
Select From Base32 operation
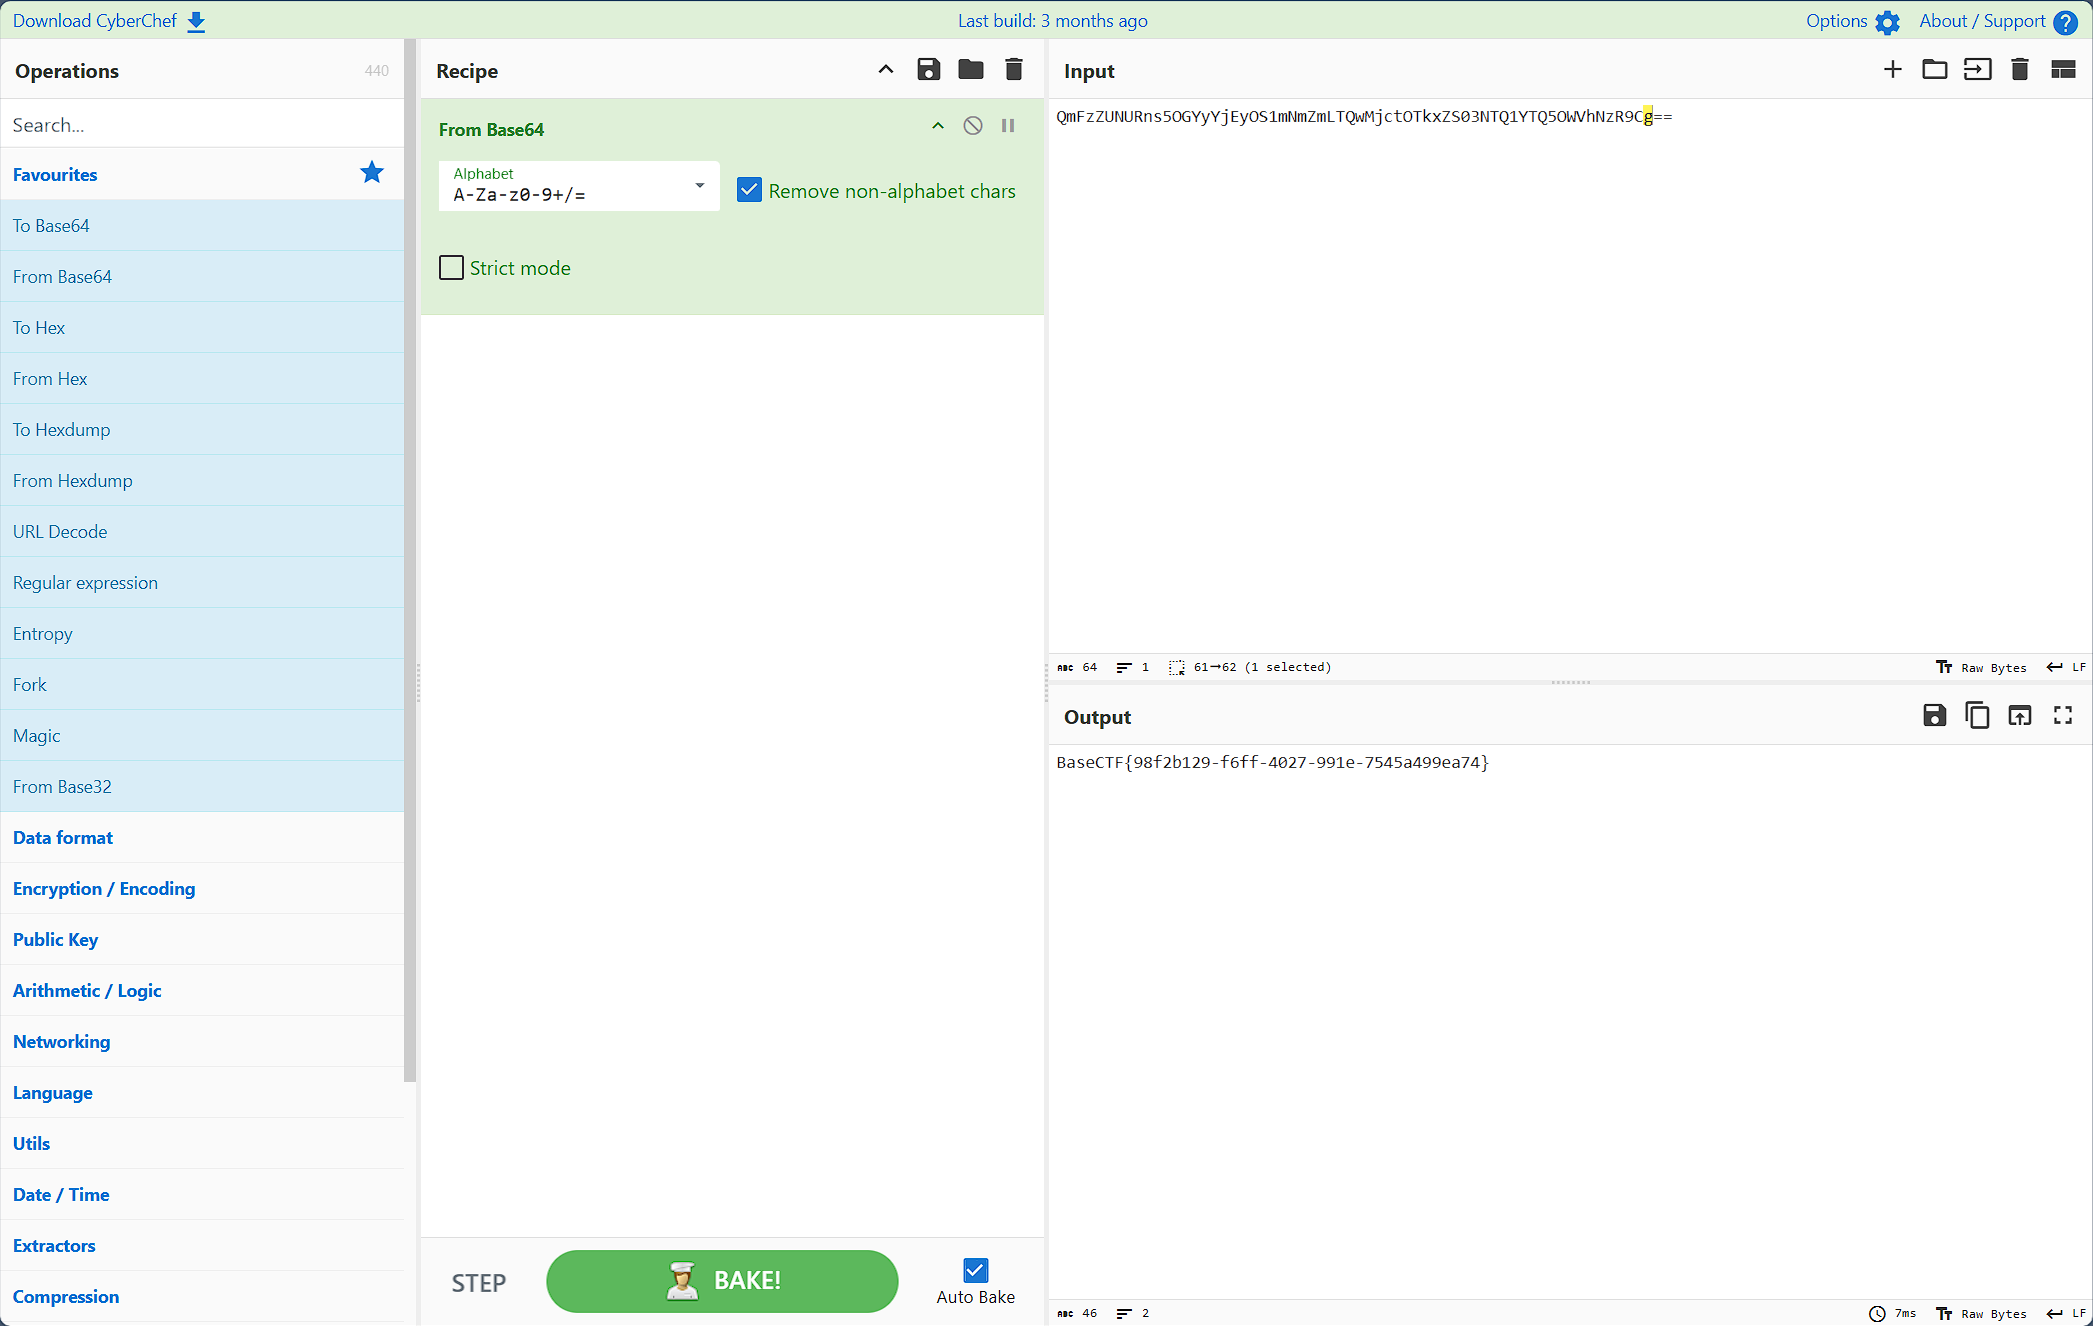[x=202, y=786]
